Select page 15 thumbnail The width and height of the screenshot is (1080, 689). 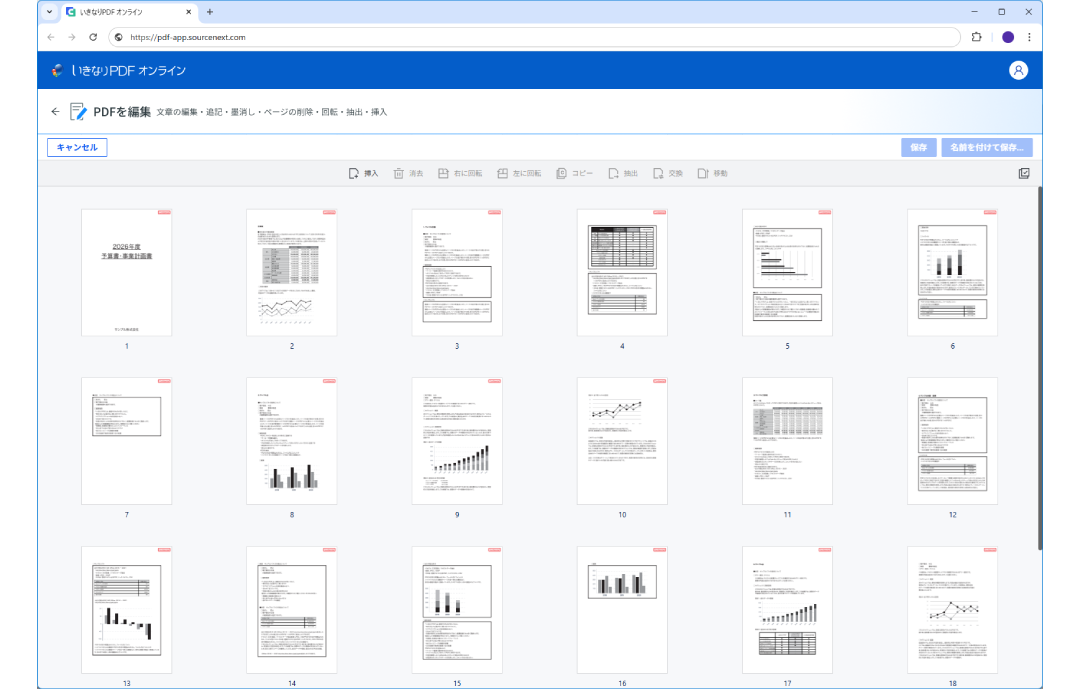pos(457,610)
